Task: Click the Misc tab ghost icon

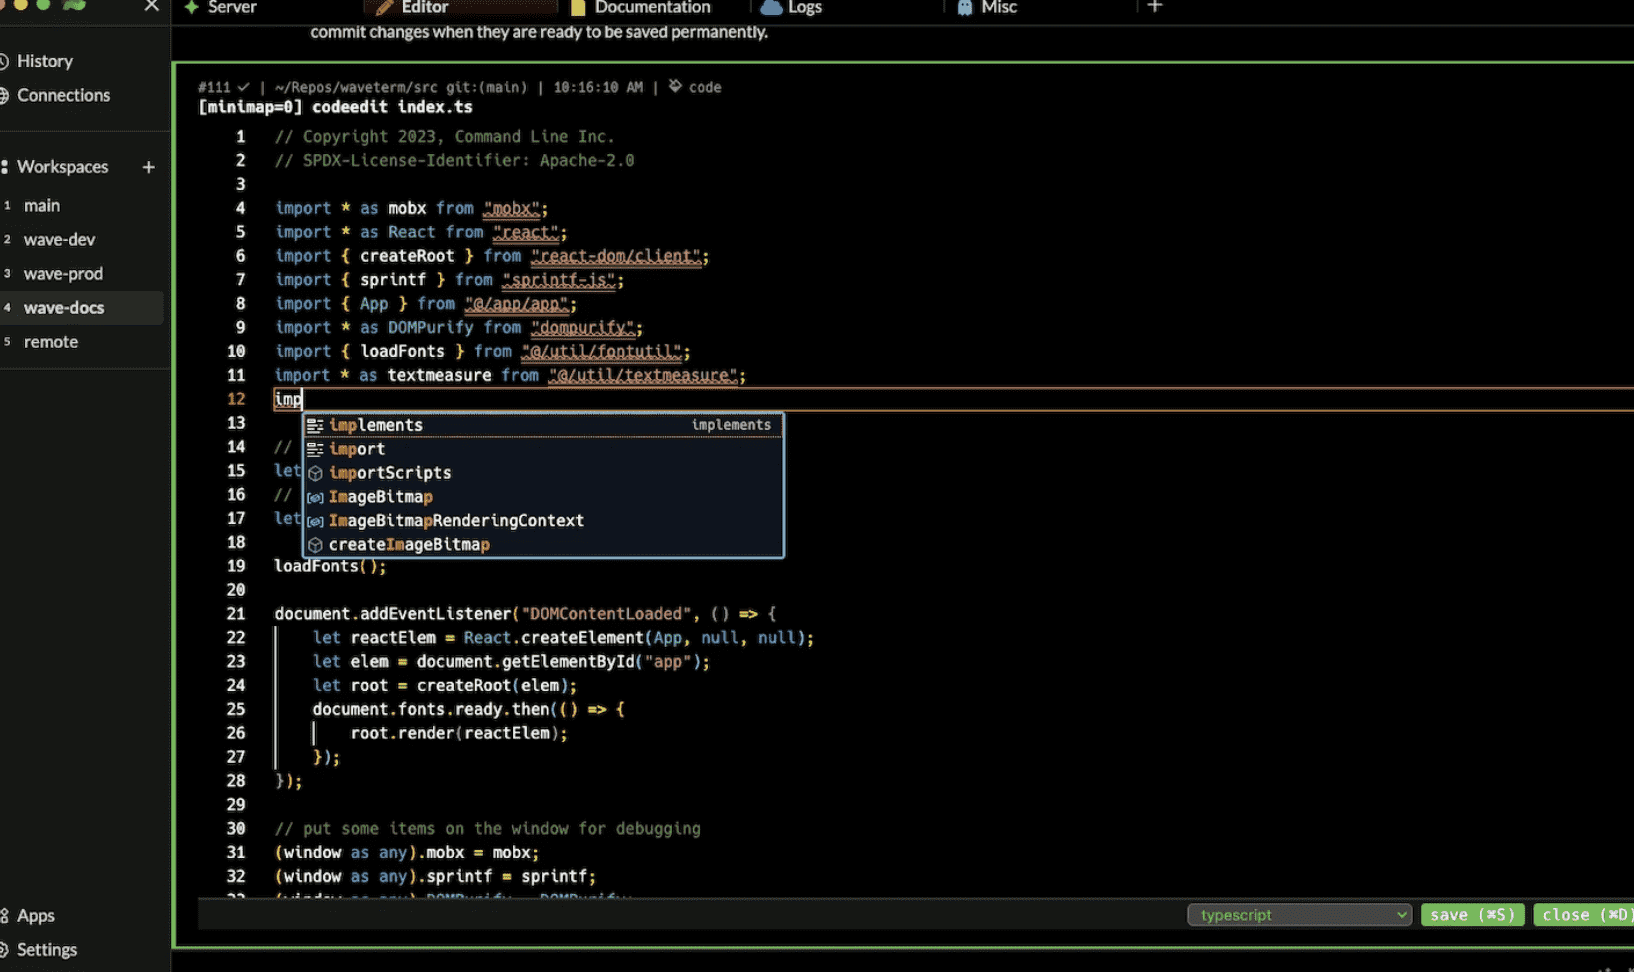Action: [x=964, y=8]
